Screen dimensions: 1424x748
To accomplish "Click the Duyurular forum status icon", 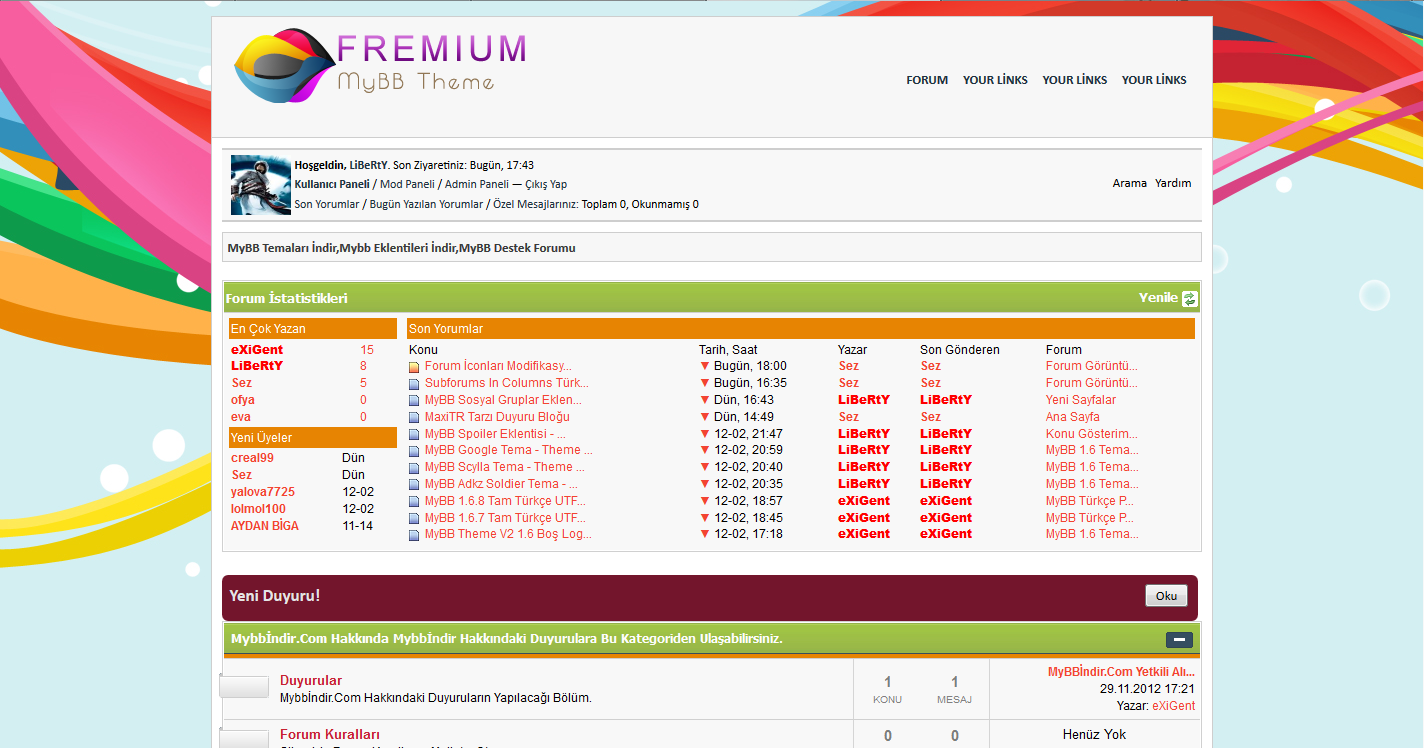I will point(244,687).
